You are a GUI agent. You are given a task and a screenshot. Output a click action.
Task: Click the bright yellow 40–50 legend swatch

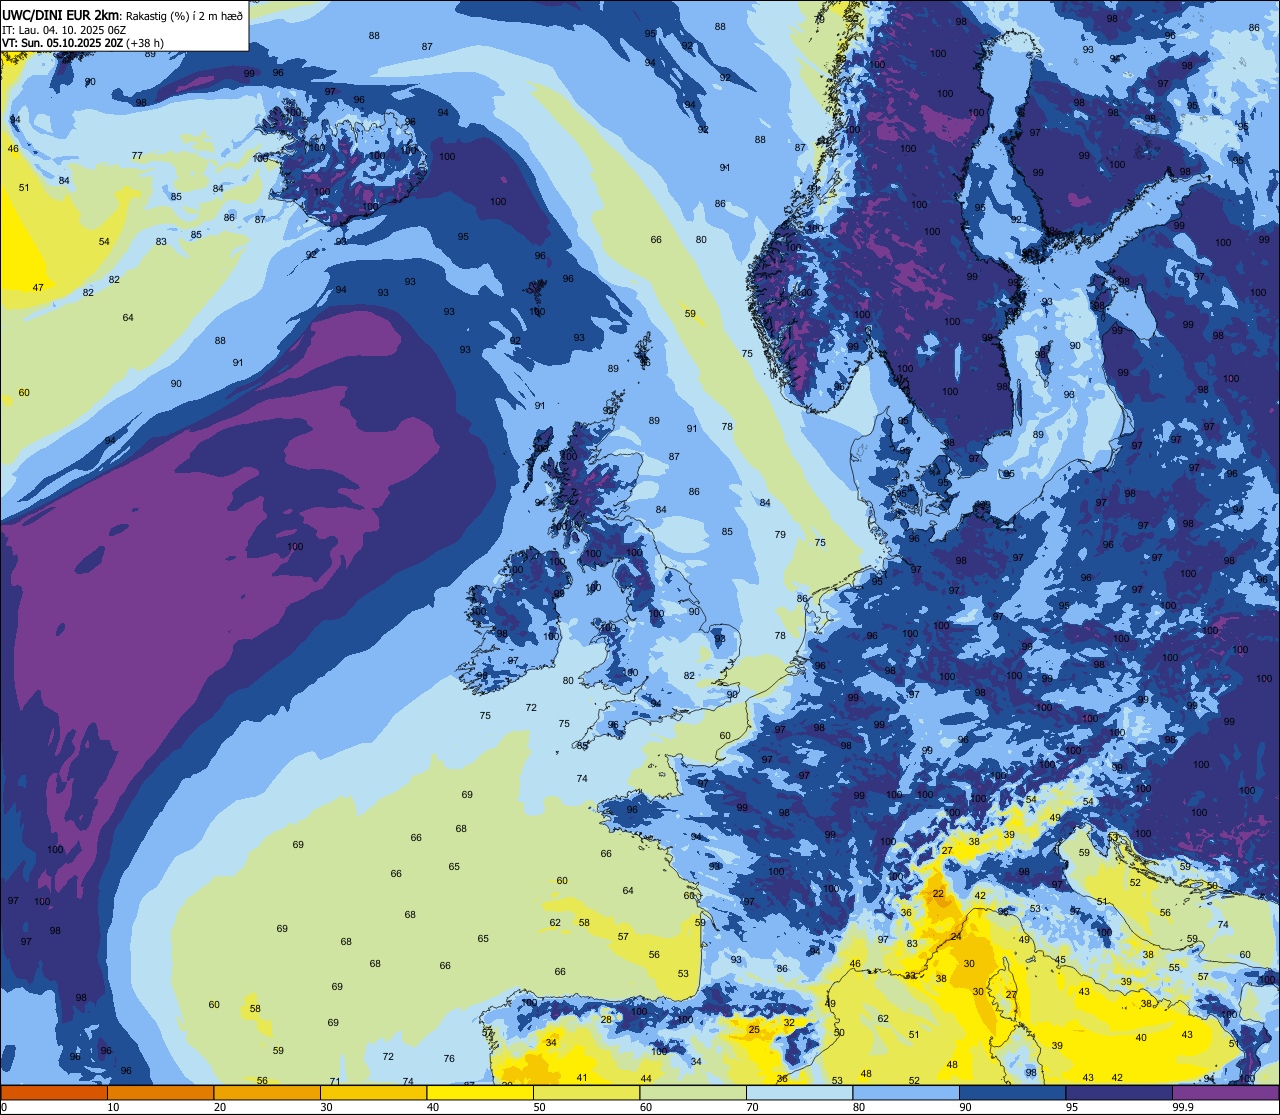[x=480, y=1092]
